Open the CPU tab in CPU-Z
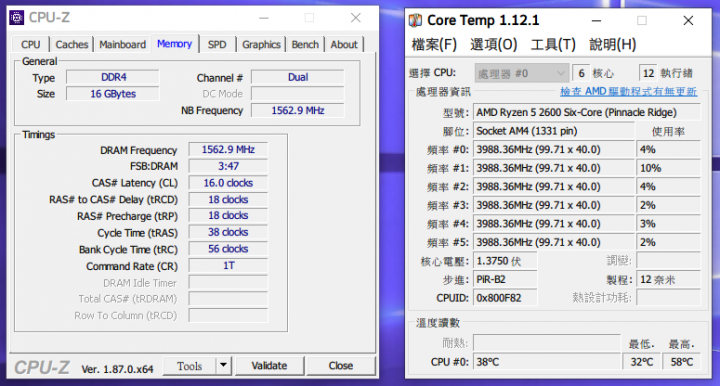 (x=31, y=45)
